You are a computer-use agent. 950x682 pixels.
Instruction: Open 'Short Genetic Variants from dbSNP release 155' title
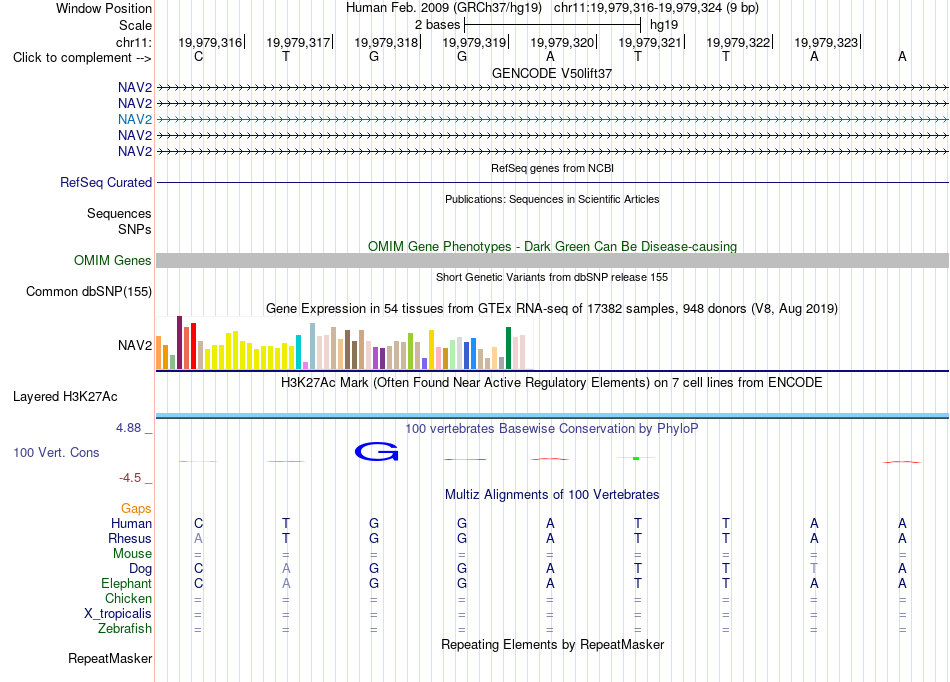[x=552, y=277]
